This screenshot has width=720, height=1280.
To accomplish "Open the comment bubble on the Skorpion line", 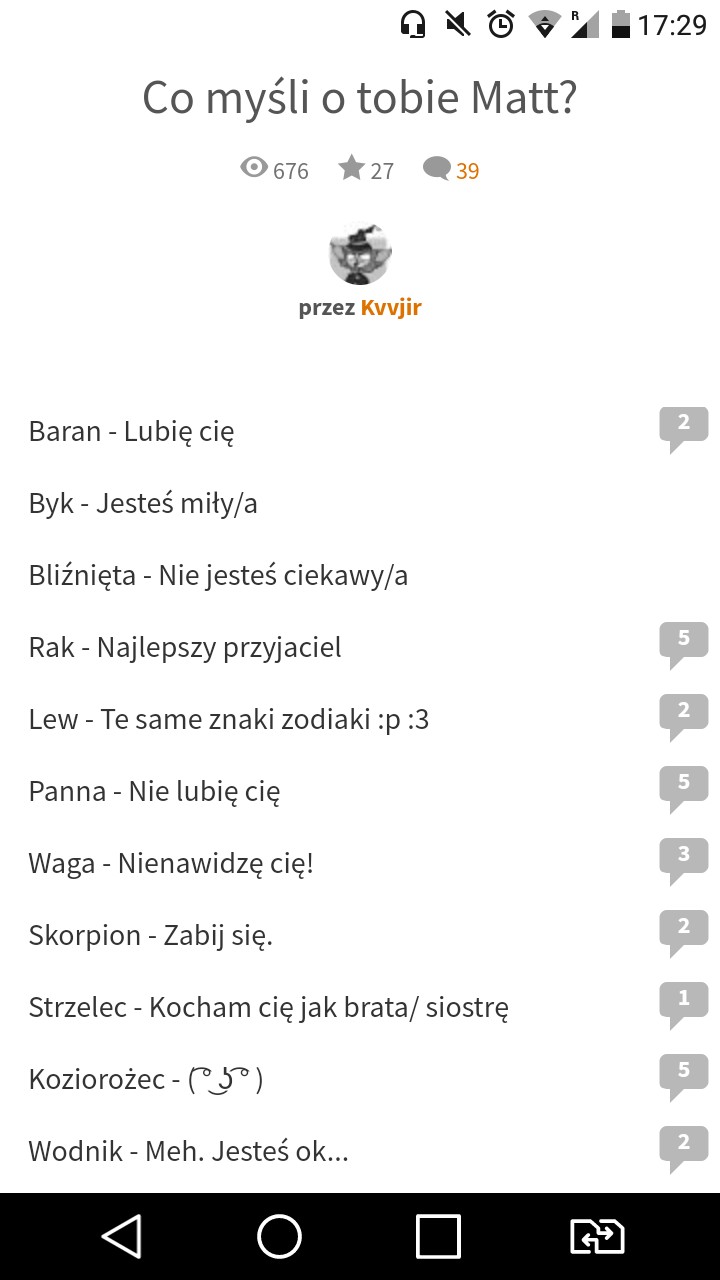I will point(683,929).
